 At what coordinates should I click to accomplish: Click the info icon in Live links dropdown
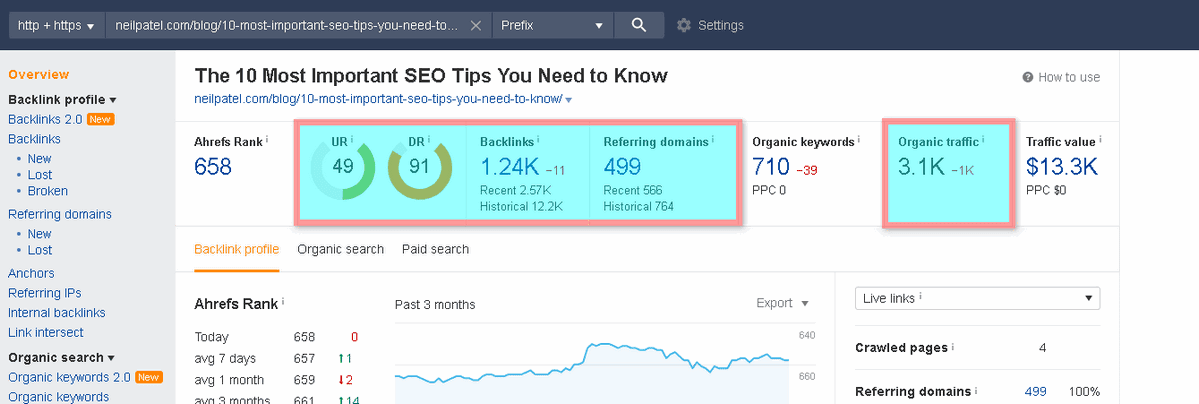tap(920, 298)
